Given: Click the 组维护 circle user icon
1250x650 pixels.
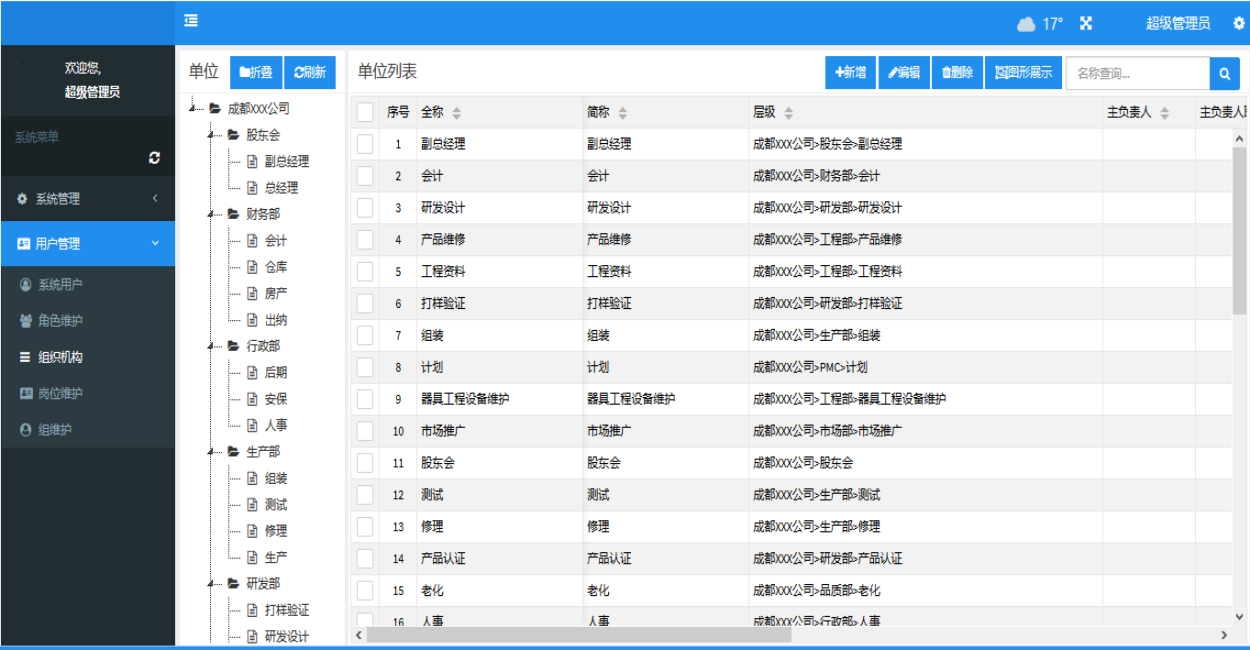Looking at the screenshot, I should pyautogui.click(x=26, y=430).
